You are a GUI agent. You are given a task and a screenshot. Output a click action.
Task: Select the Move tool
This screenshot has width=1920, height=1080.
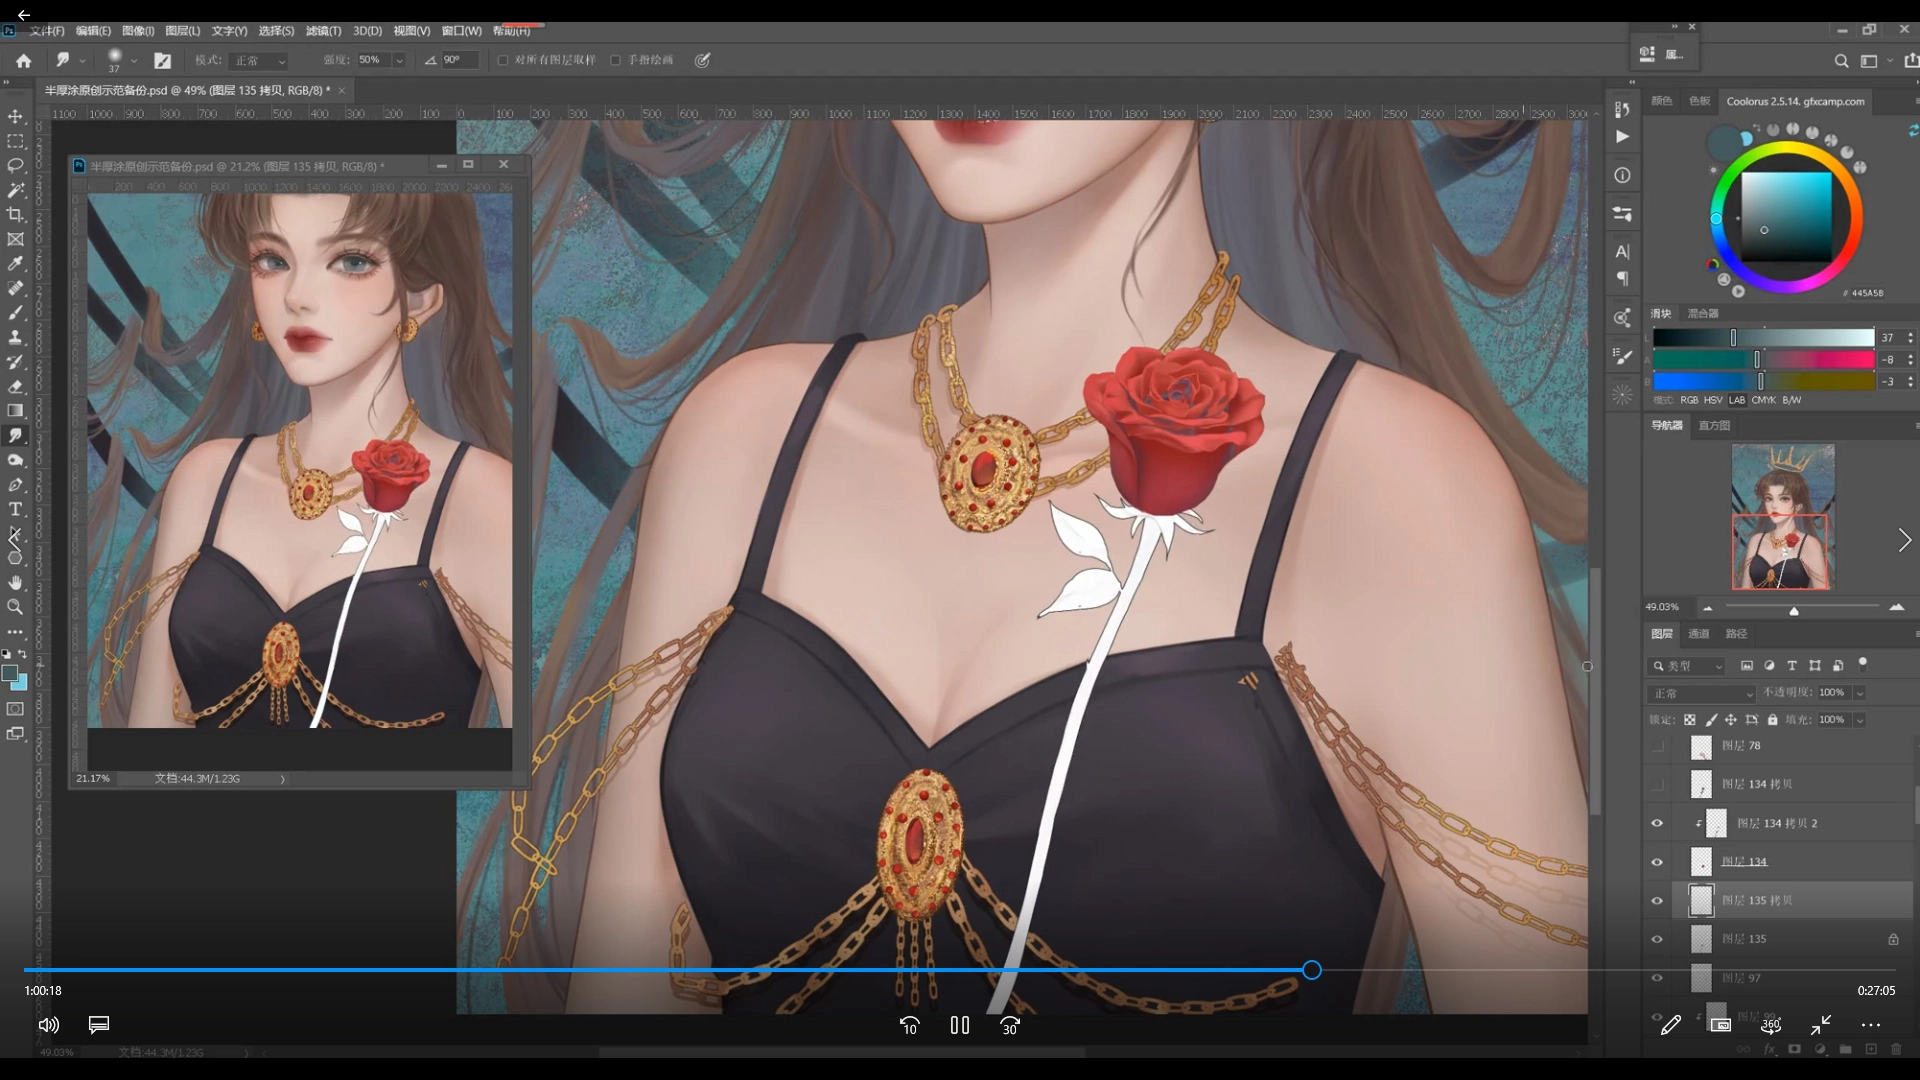[15, 117]
